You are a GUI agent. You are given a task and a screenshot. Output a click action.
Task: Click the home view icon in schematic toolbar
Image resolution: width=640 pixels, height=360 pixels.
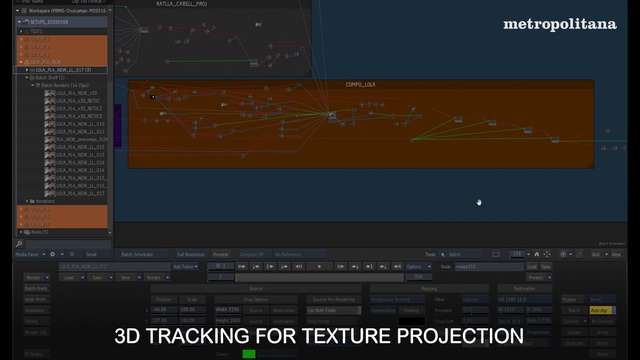(x=537, y=254)
